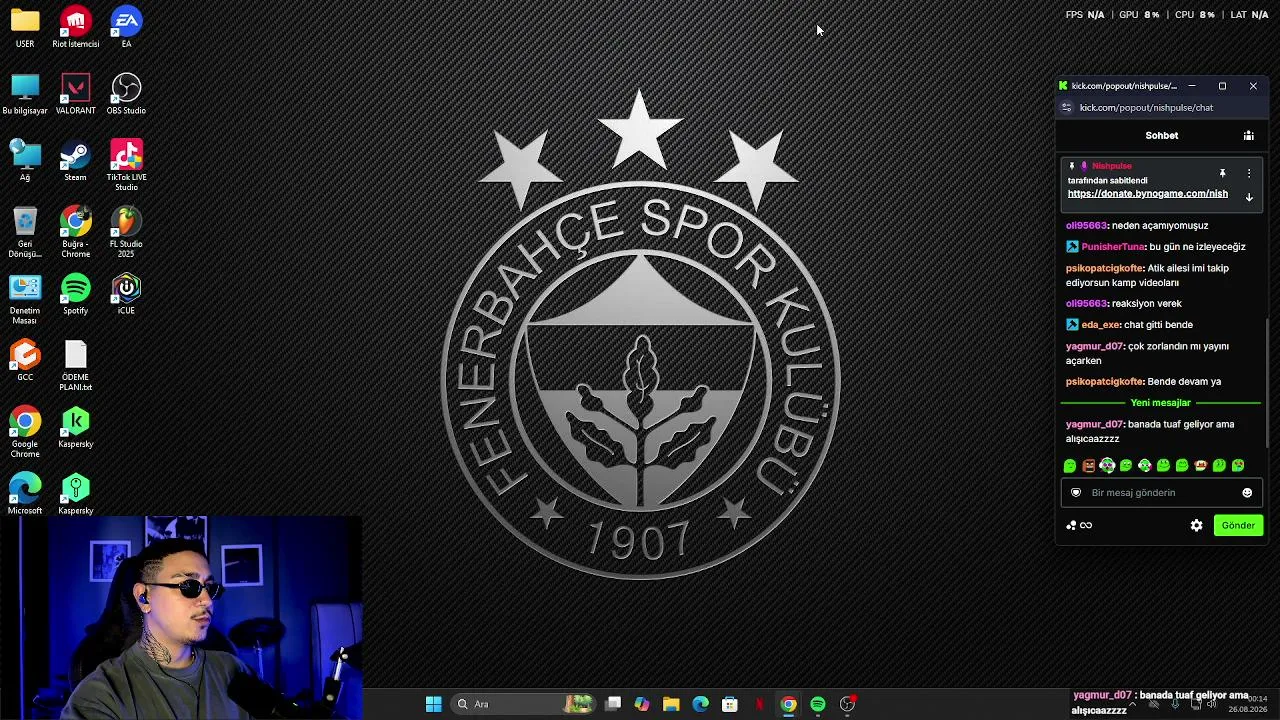Click the CPU 8% overlay readout
Viewport: 1280px width, 720px height.
(x=1195, y=15)
